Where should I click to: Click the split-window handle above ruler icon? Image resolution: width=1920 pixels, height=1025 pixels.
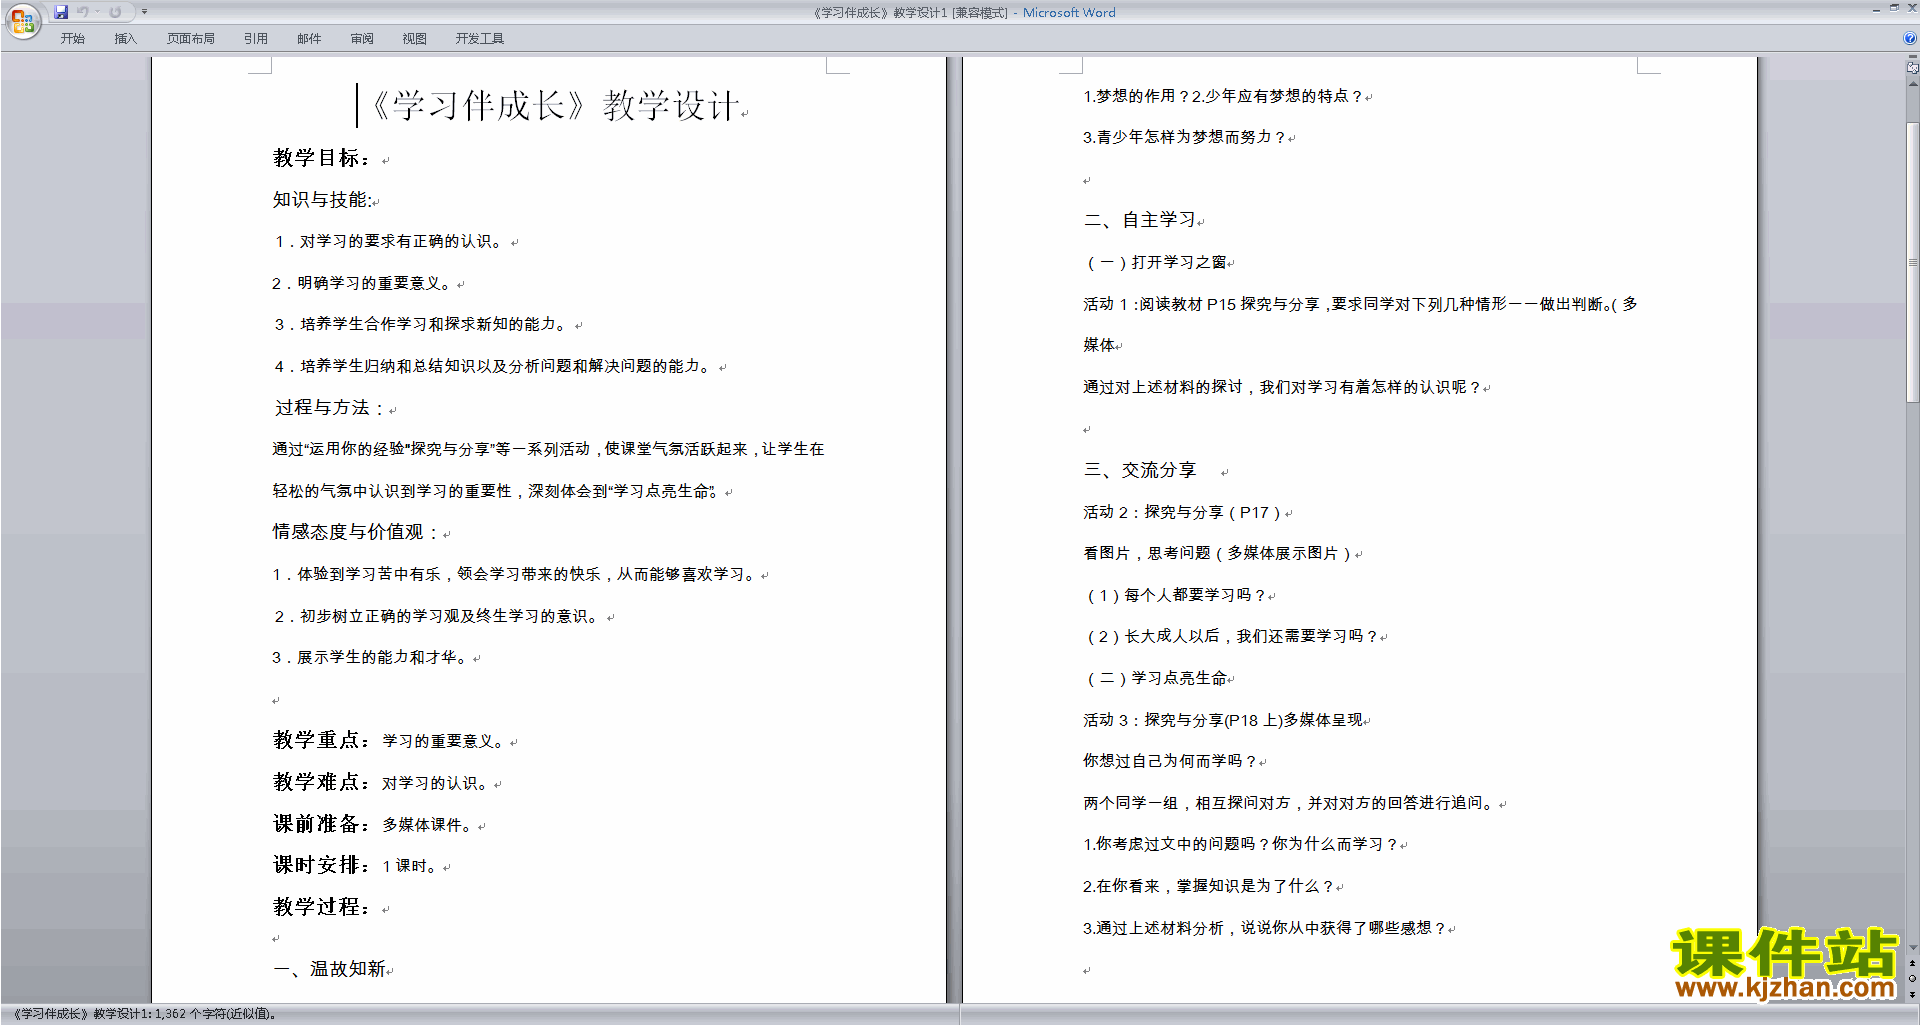click(x=1913, y=58)
